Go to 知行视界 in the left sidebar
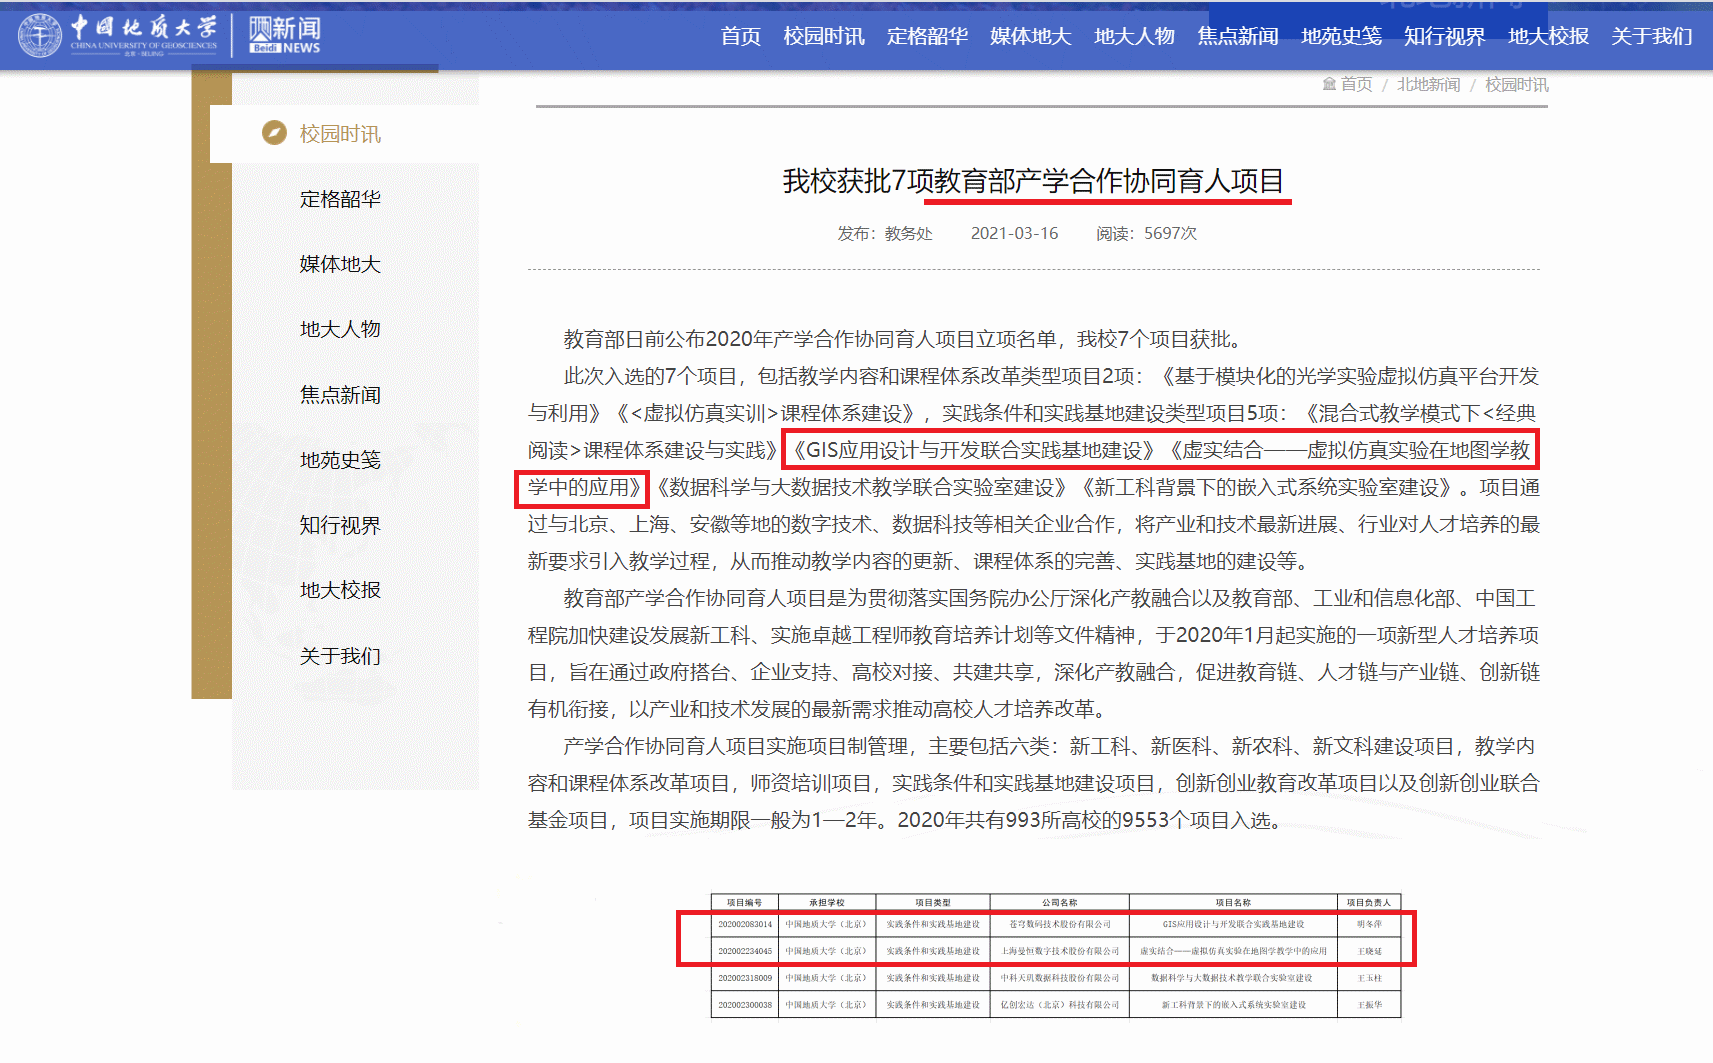This screenshot has width=1713, height=1063. click(340, 525)
